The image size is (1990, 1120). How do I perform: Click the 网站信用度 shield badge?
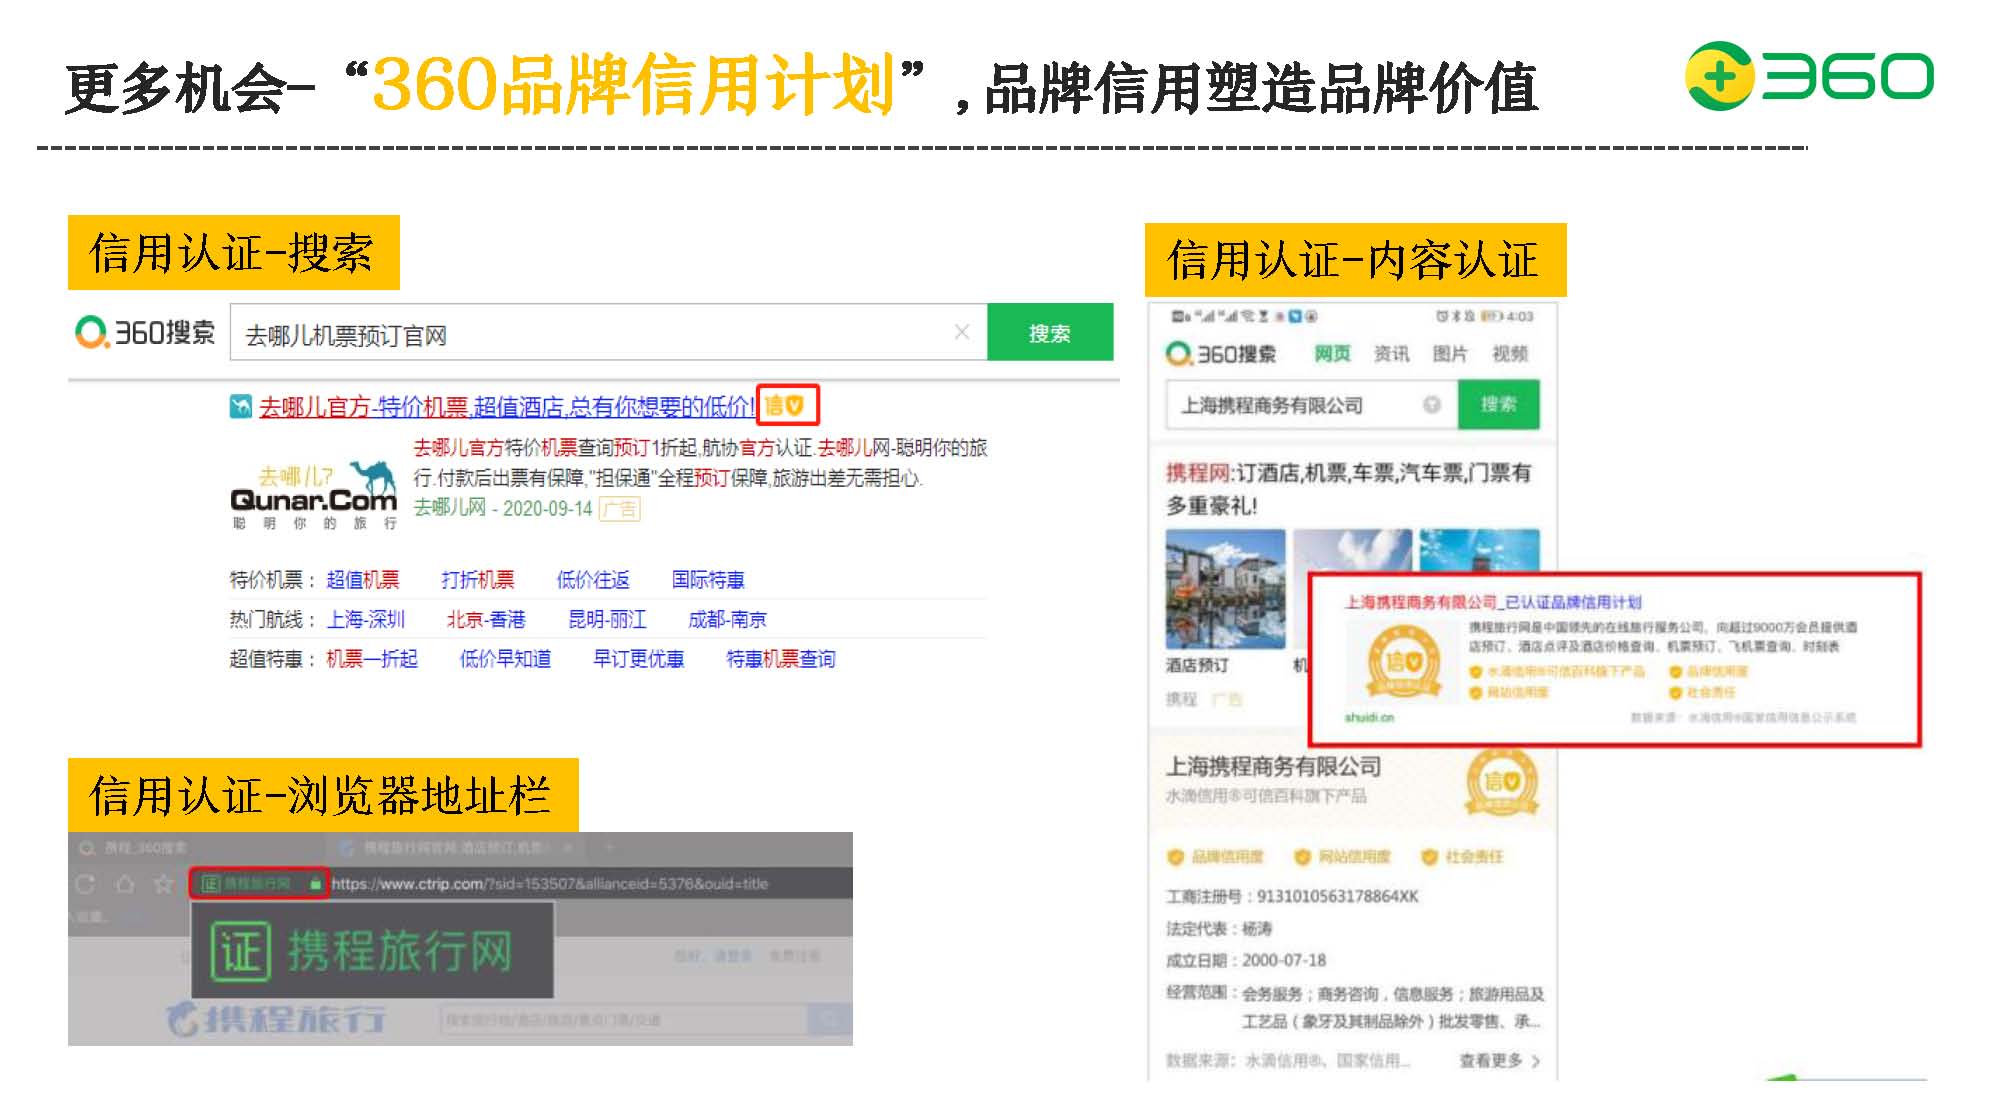(x=1343, y=857)
